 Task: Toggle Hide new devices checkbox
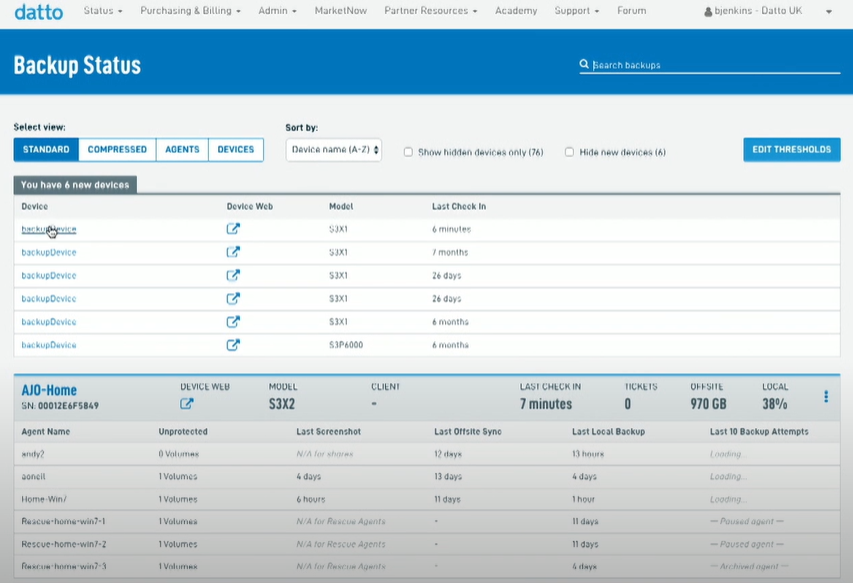click(569, 152)
